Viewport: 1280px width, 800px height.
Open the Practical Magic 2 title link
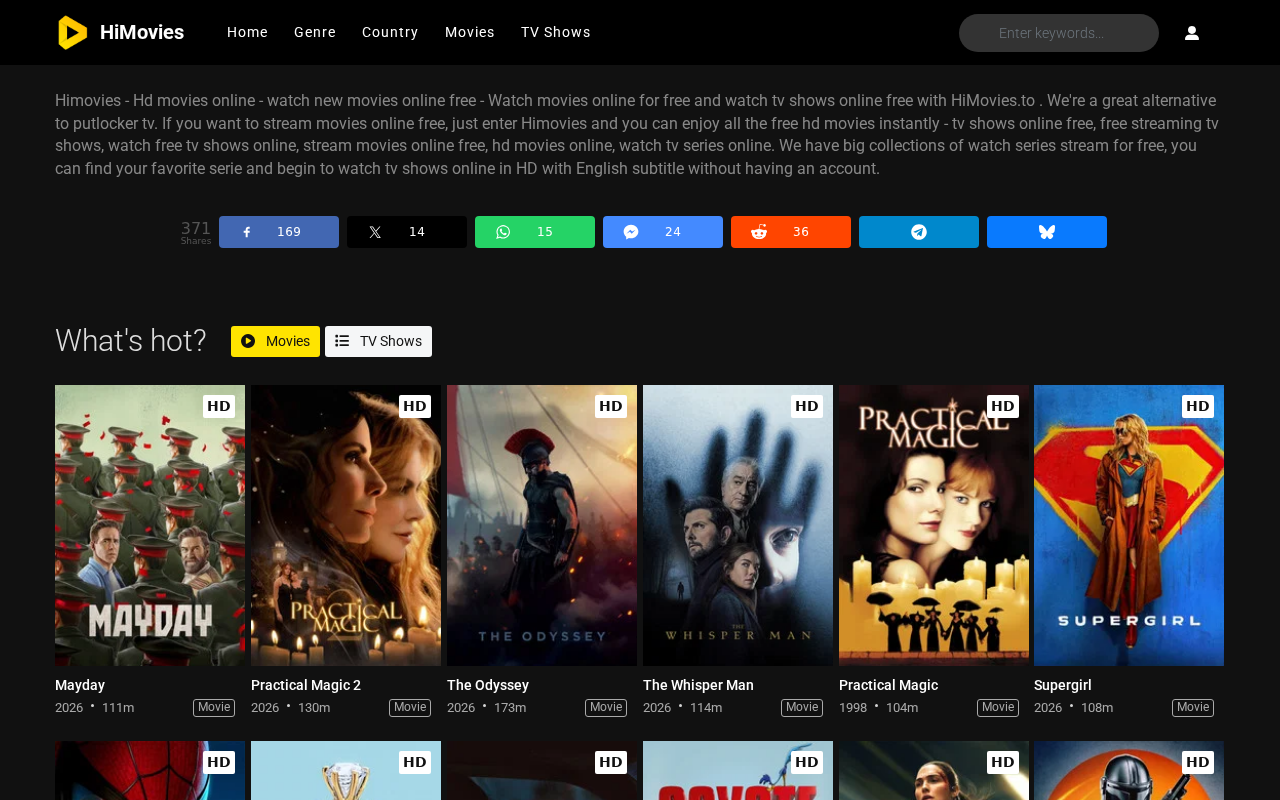tap(306, 685)
